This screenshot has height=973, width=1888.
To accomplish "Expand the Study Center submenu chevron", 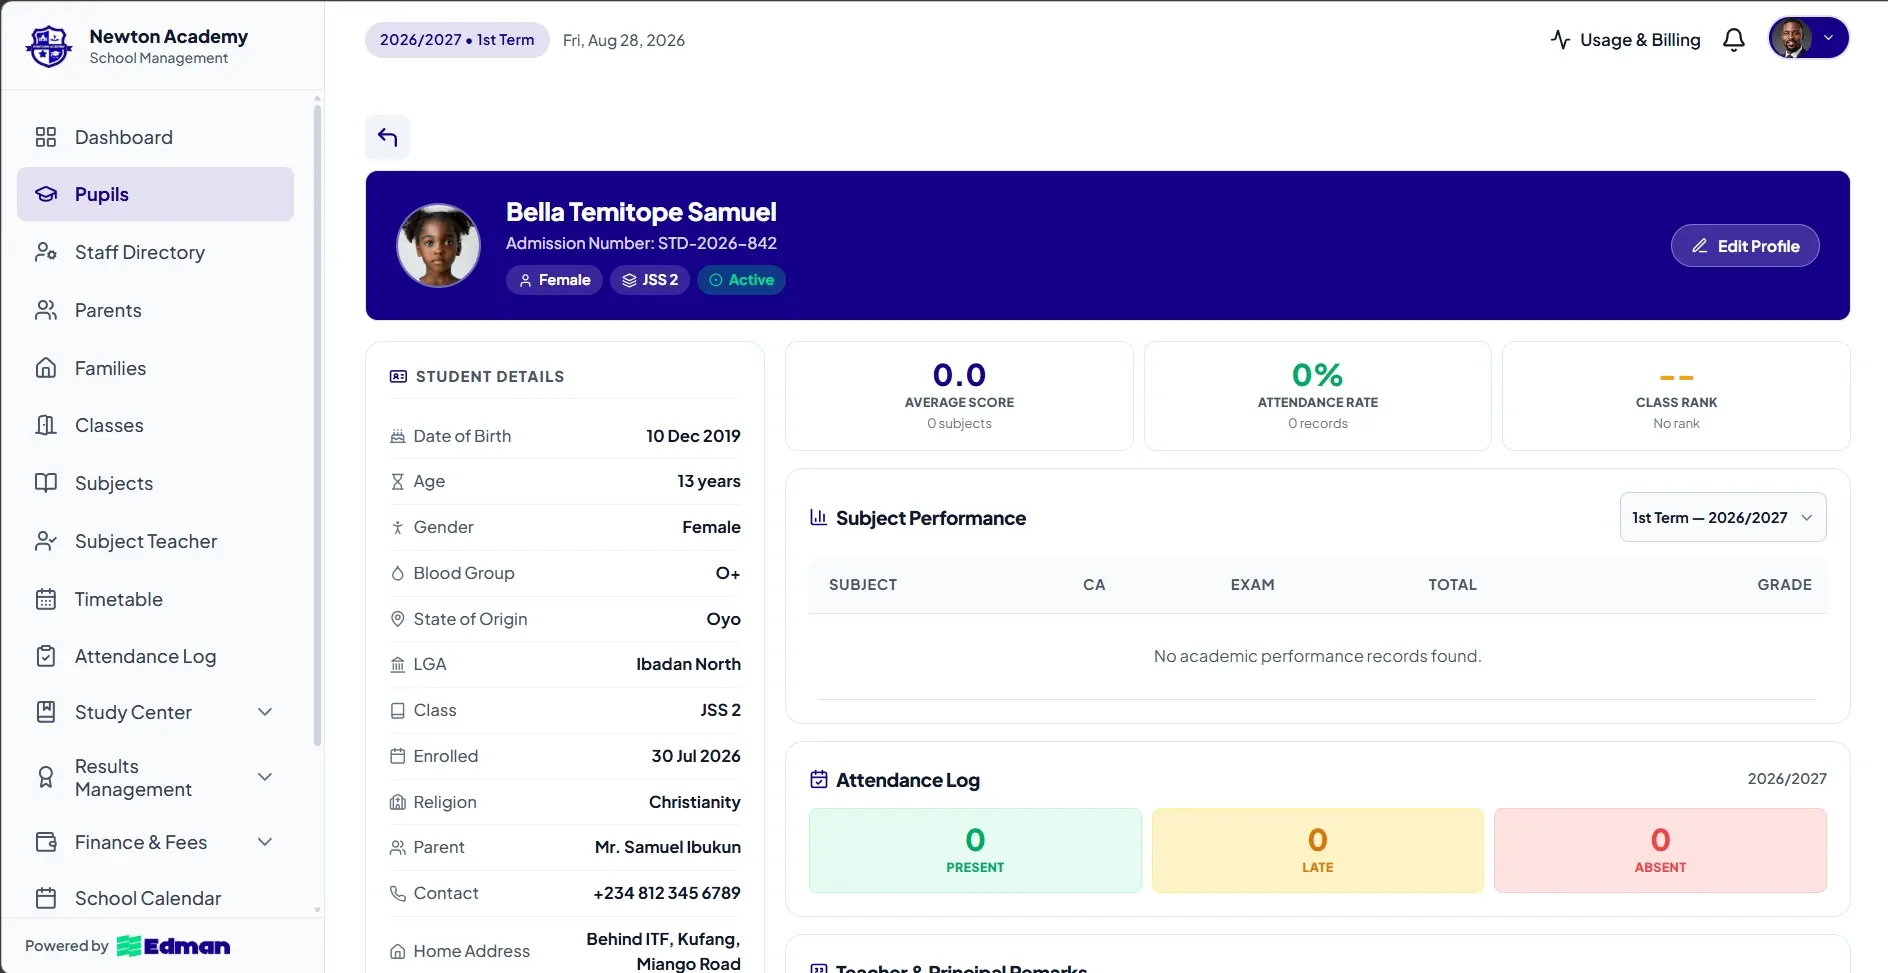I will pos(265,712).
